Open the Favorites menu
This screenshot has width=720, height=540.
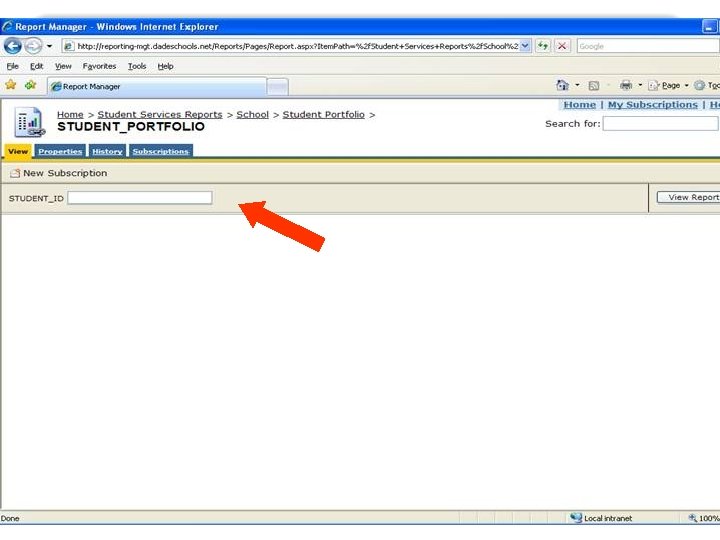(x=99, y=66)
